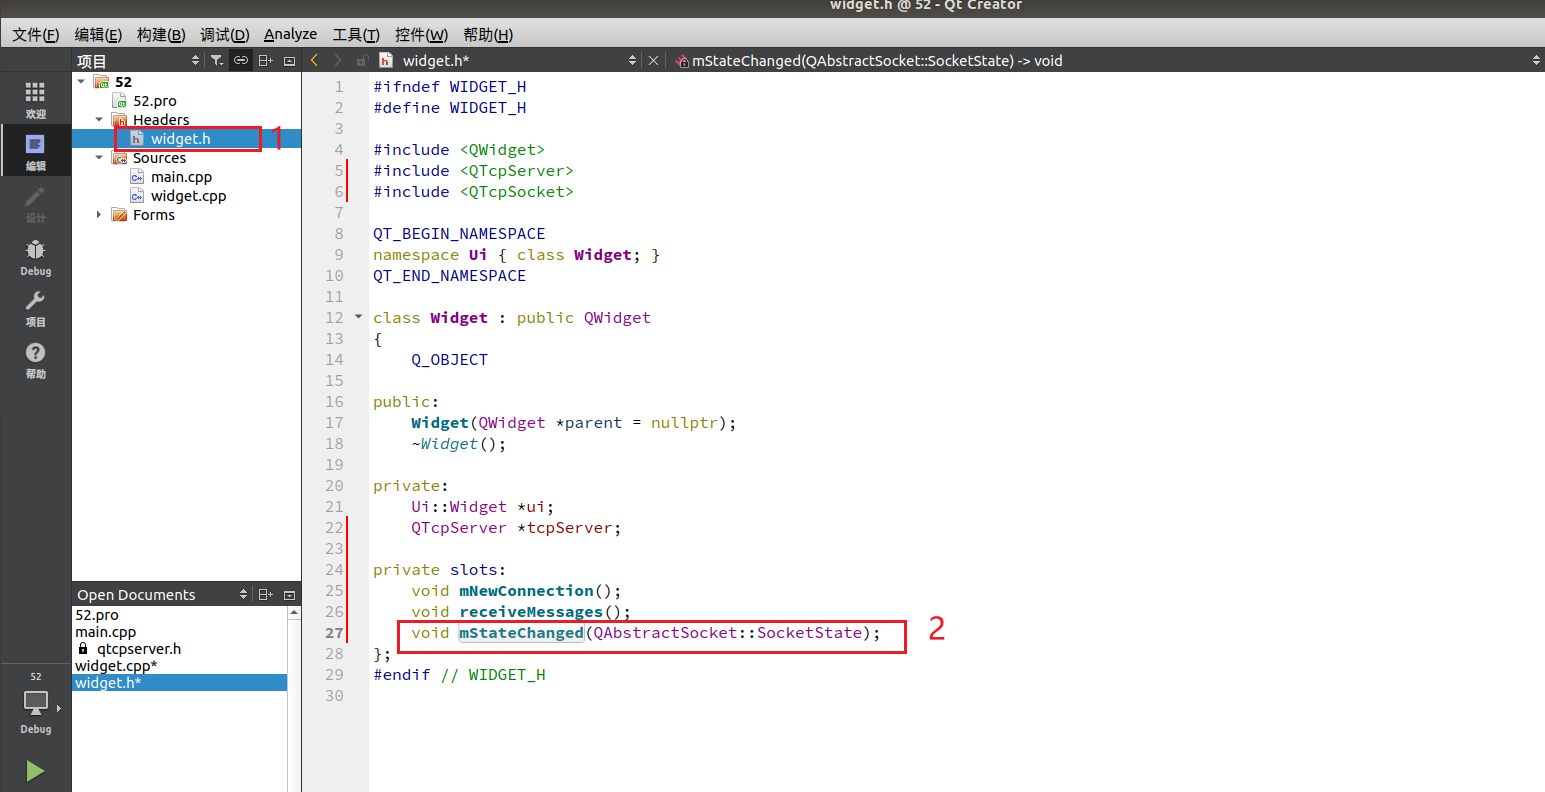1545x792 pixels.
Task: Select 52.pro in the project tree
Action: click(x=154, y=101)
